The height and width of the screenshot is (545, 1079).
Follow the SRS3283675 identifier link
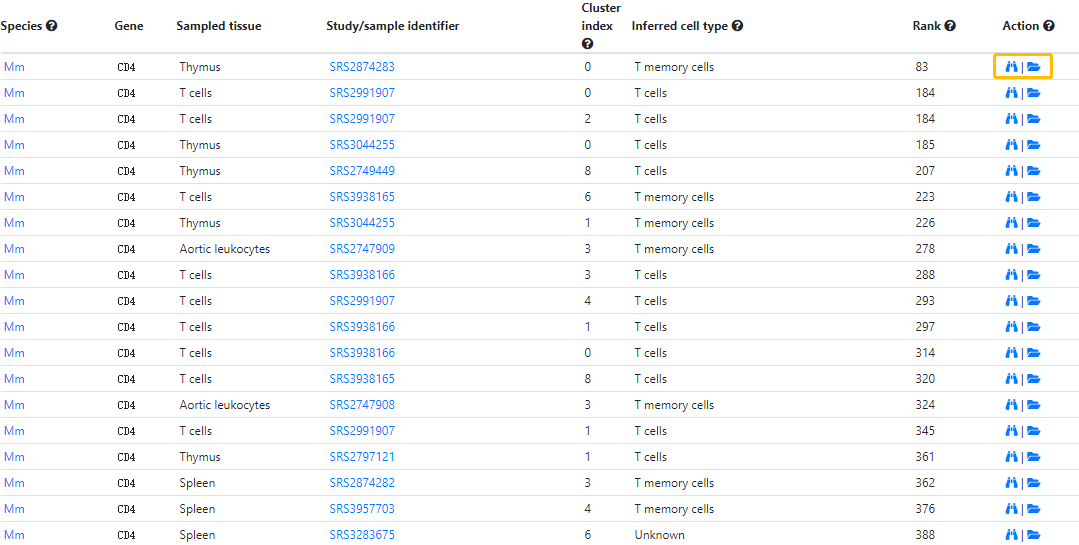click(362, 535)
